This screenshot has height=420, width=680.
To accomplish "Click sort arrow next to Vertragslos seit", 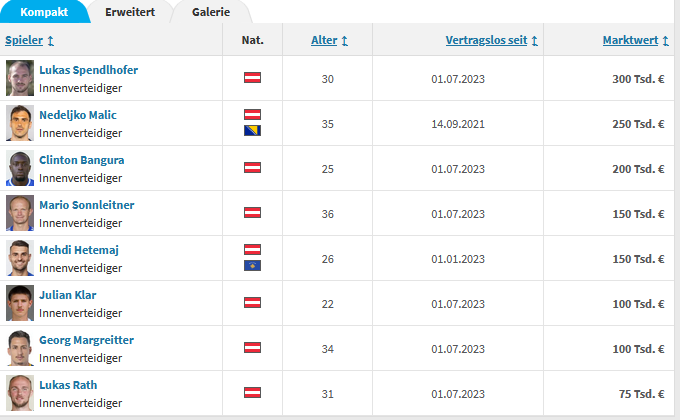I will pyautogui.click(x=534, y=41).
